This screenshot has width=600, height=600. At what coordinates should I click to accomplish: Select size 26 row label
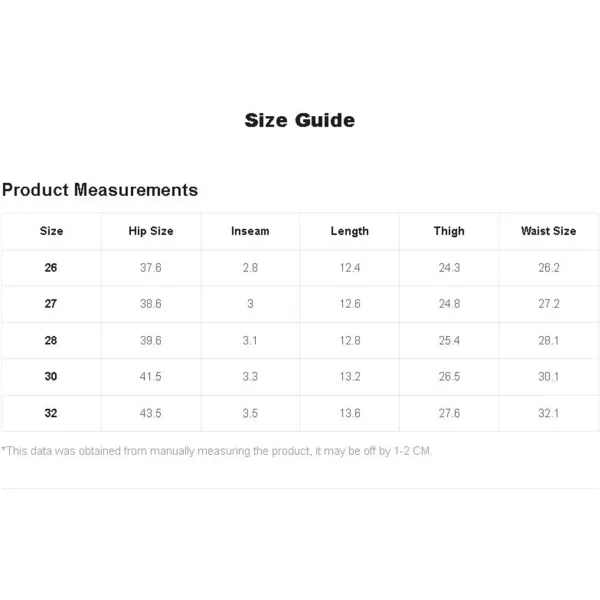click(51, 267)
